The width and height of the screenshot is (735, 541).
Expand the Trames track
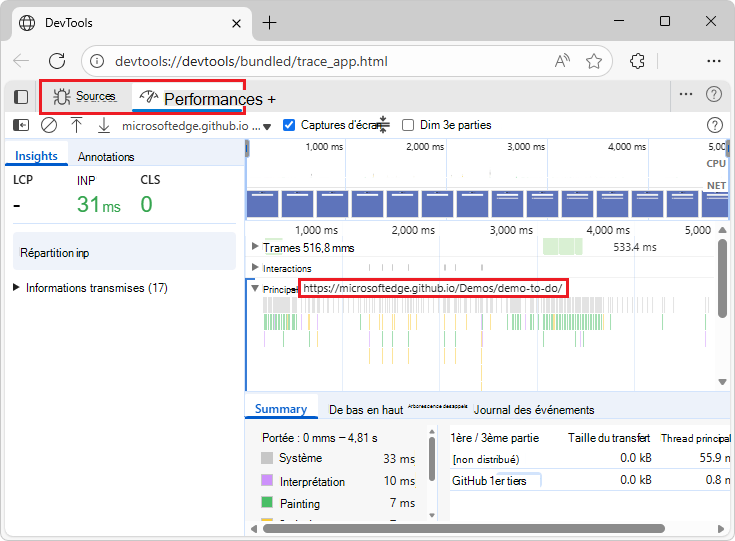pyautogui.click(x=255, y=246)
